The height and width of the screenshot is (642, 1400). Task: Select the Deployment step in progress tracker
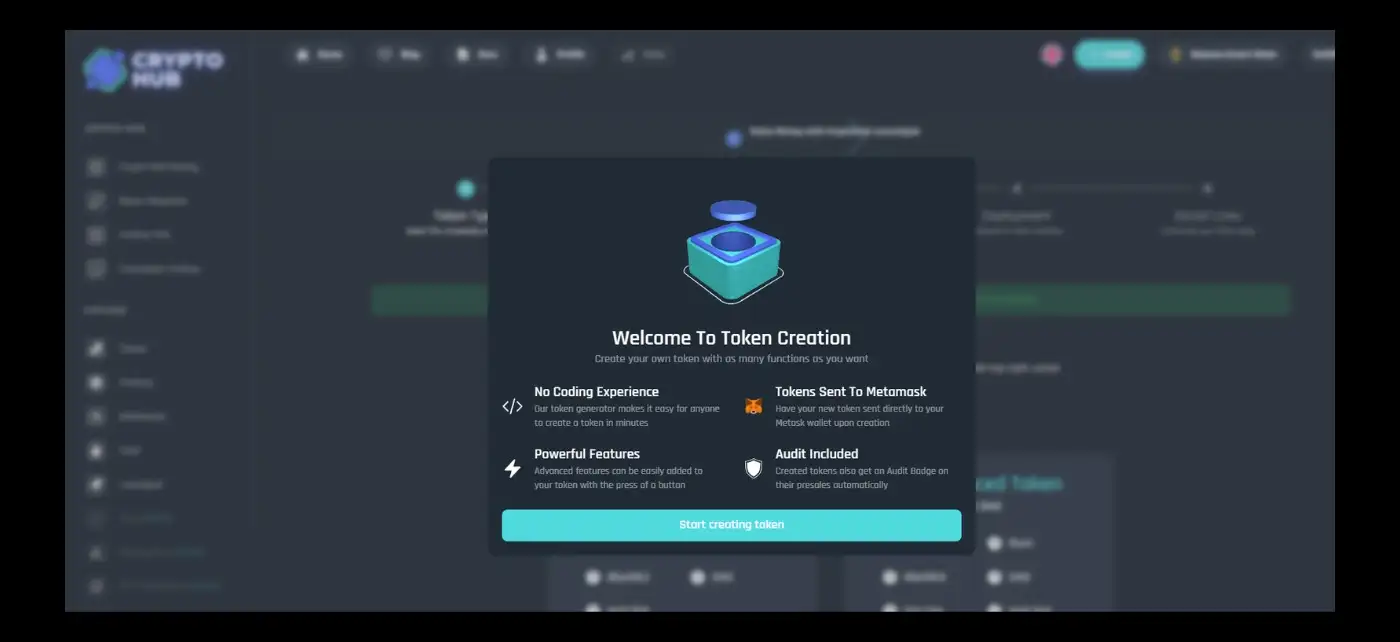point(1015,215)
